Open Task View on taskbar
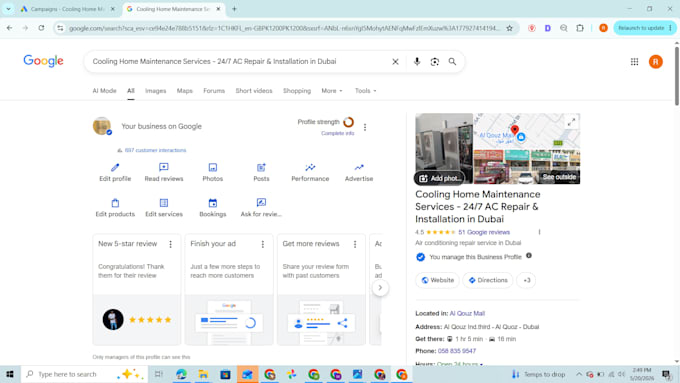The width and height of the screenshot is (680, 383). pos(159,374)
